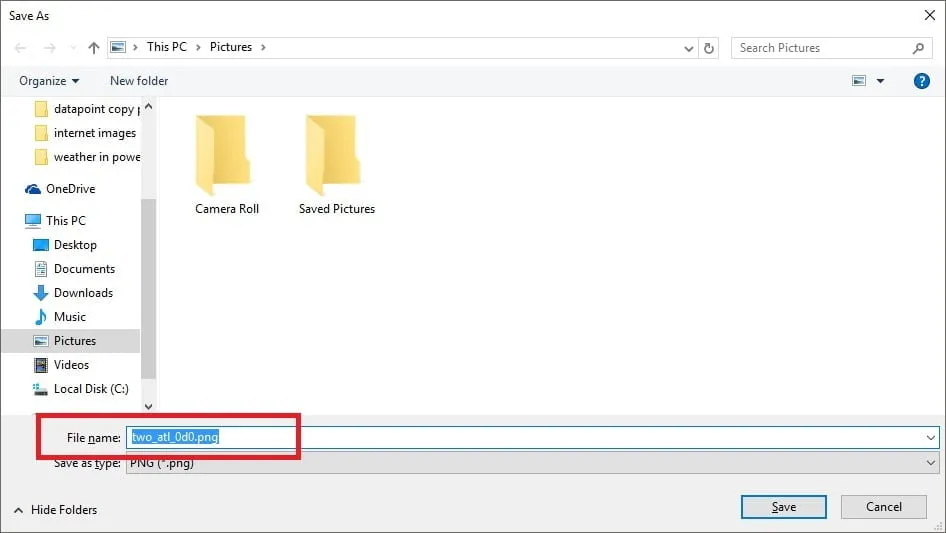Screen dimensions: 946x533
Task: Select Pictures in navigation pane
Action: pos(71,341)
